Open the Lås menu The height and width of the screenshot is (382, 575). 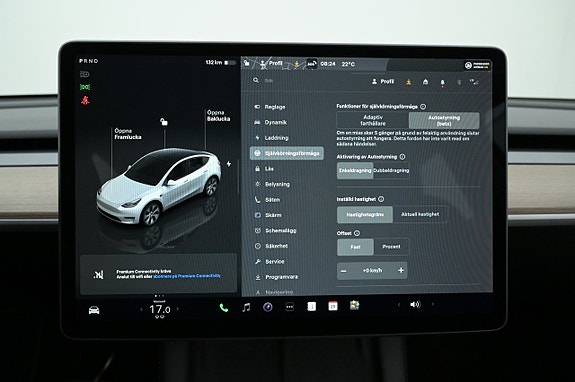pos(264,169)
